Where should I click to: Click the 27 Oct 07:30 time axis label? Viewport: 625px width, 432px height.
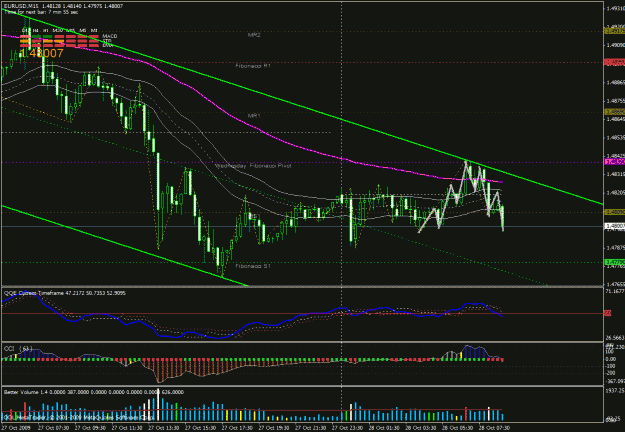click(53, 428)
